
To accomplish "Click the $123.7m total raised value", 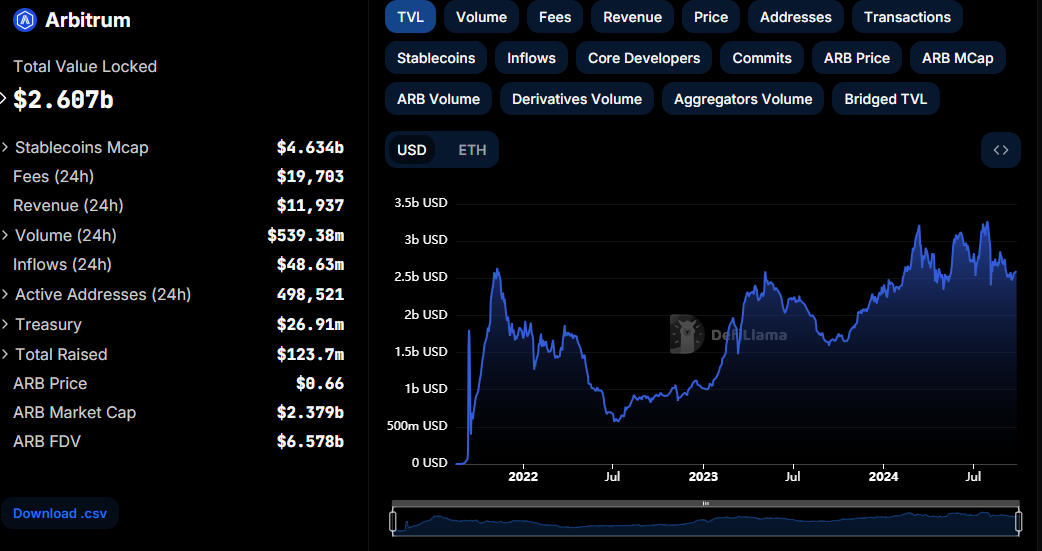I will 310,354.
